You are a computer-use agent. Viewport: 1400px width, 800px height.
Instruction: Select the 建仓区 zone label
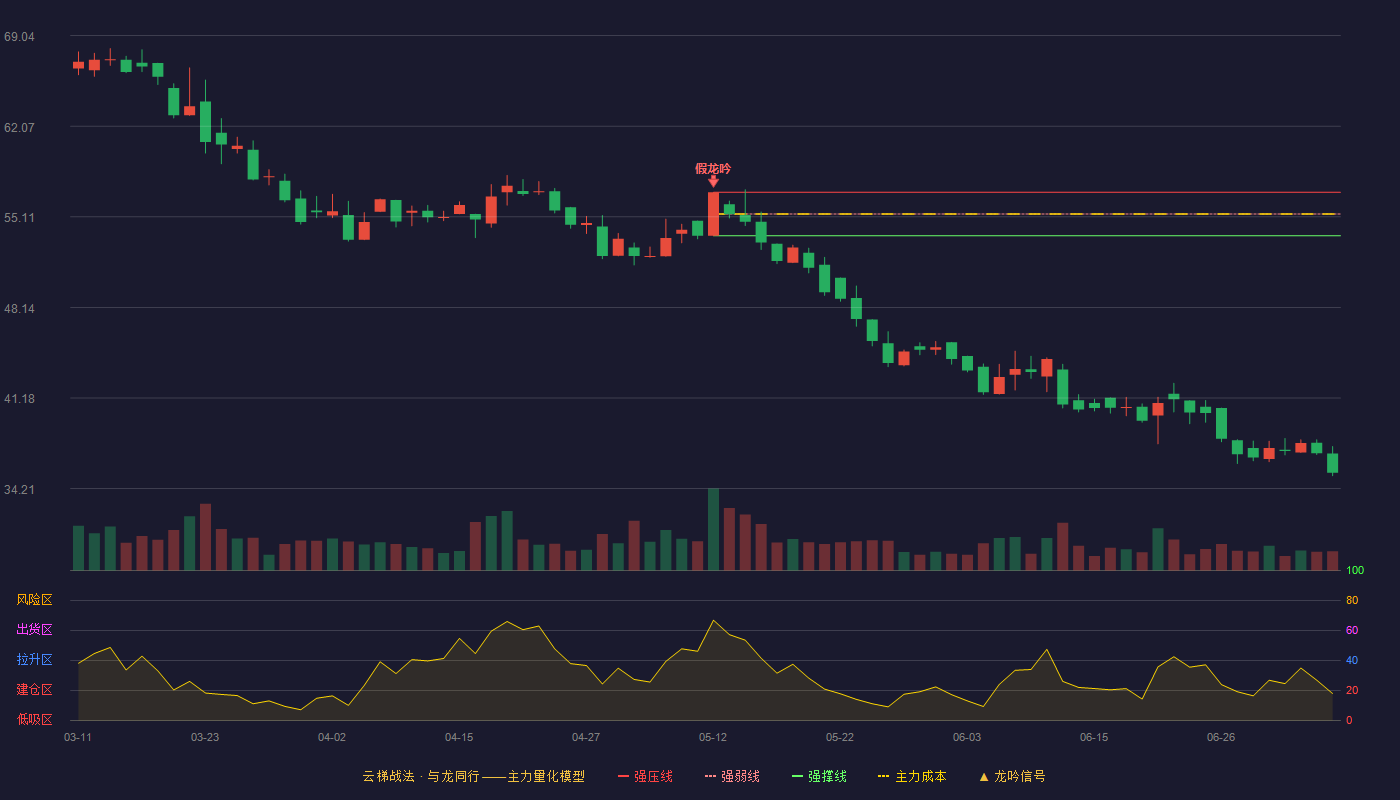(34, 690)
